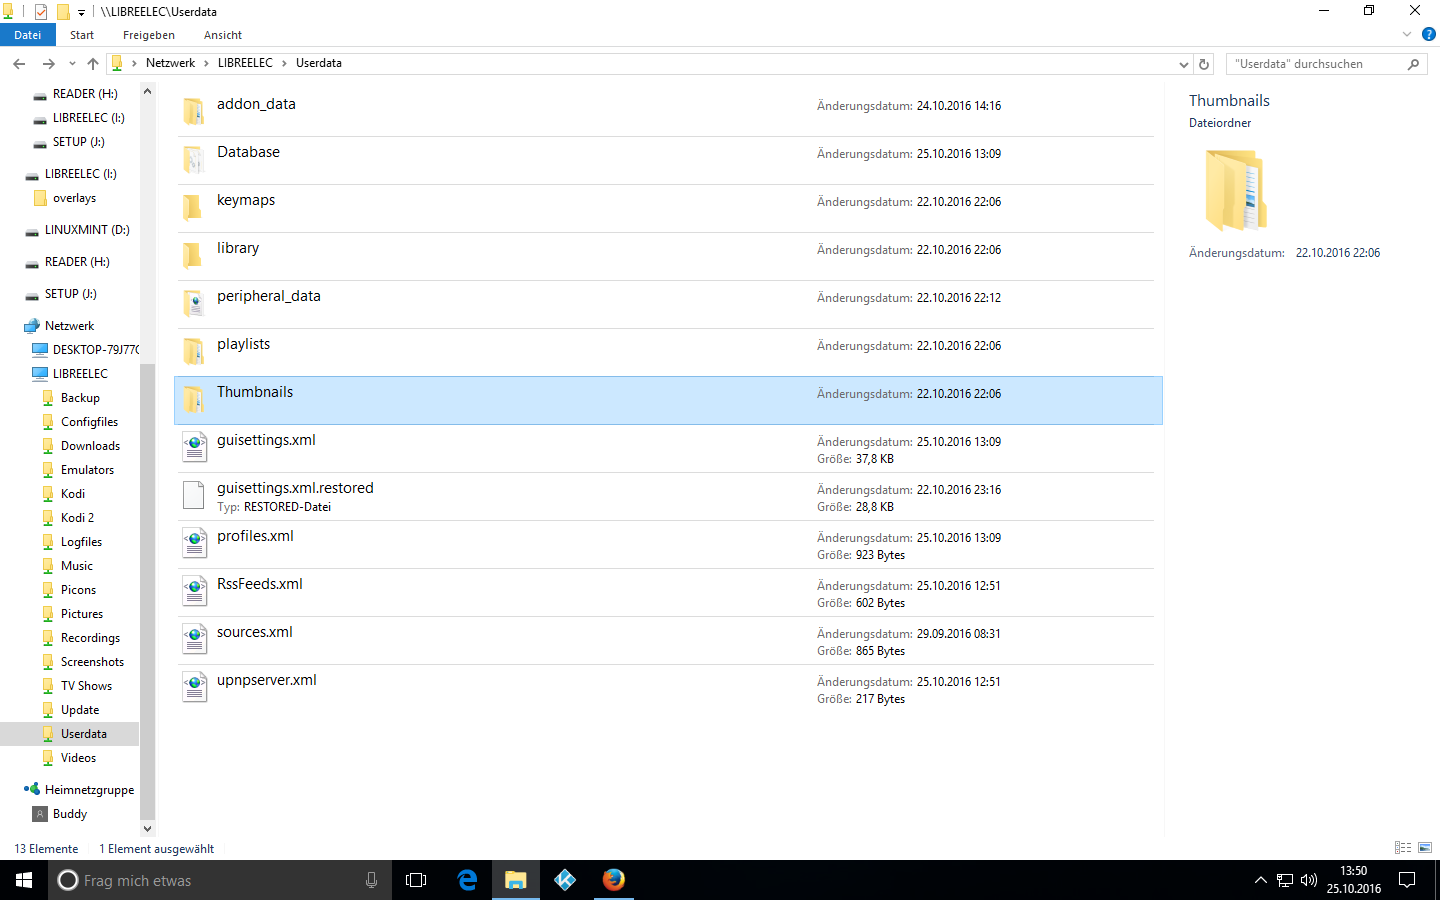Click LIBREELEC in the address breadcrumb
The width and height of the screenshot is (1440, 900).
245,63
